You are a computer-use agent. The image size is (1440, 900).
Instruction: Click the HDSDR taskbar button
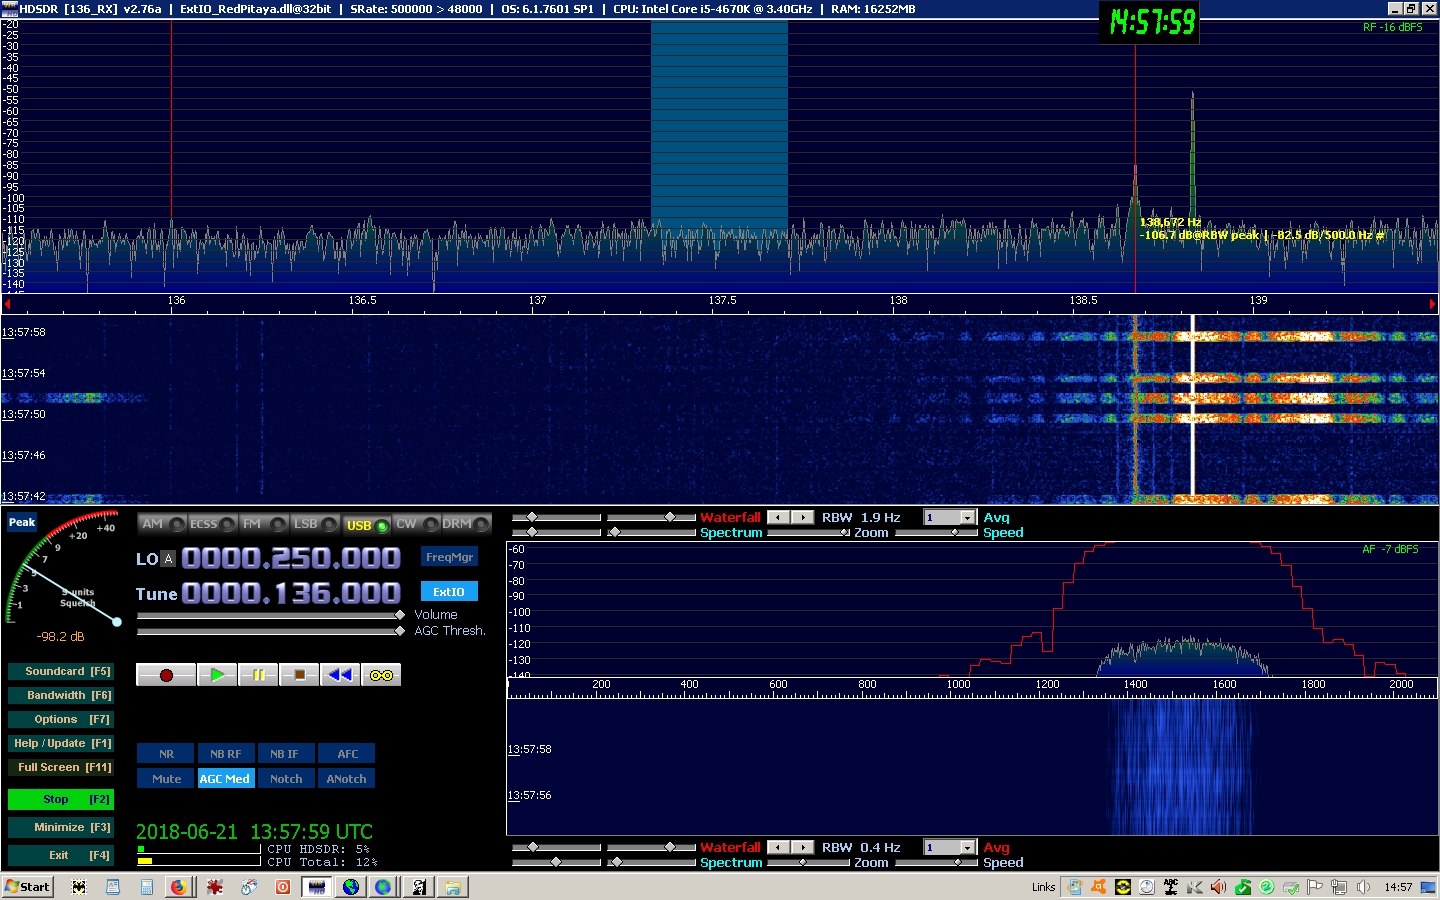coord(317,887)
